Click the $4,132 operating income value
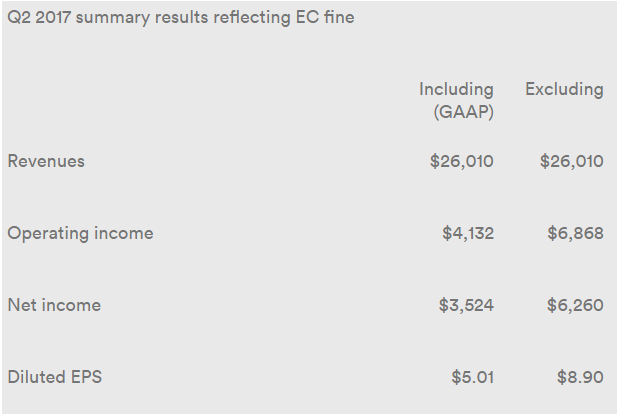Image resolution: width=617 pixels, height=414 pixels. tap(468, 233)
